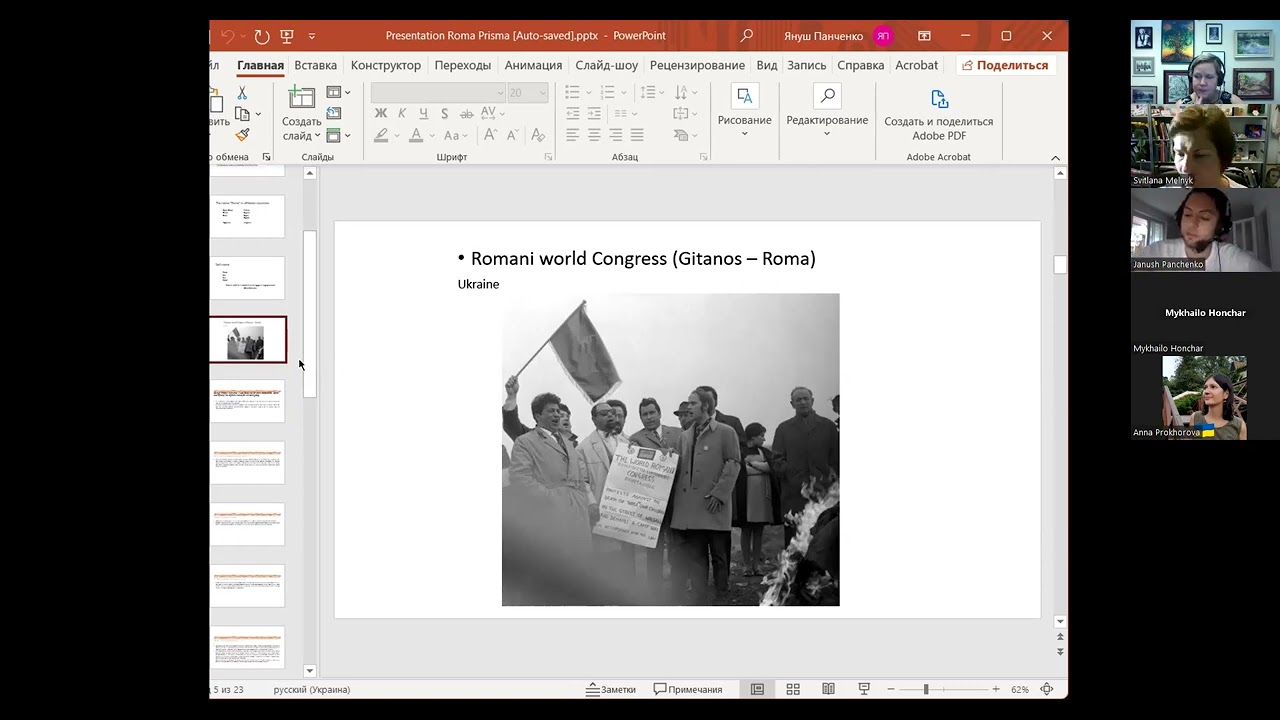Open Font dialog launcher in Шрифт group
This screenshot has height=720, width=1280.
(x=548, y=157)
